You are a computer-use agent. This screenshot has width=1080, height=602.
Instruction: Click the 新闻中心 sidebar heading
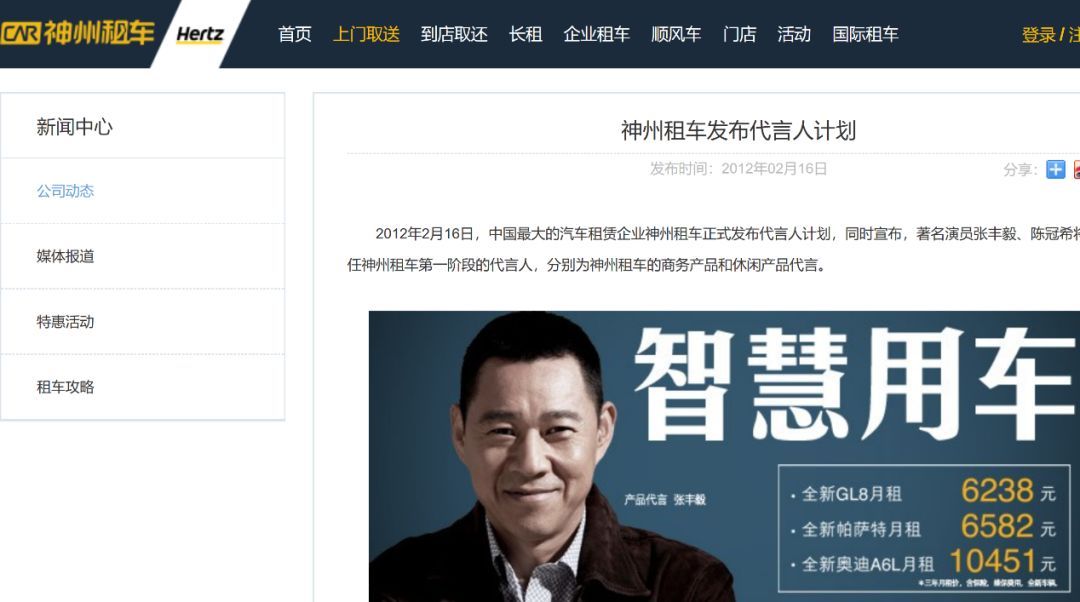pyautogui.click(x=74, y=127)
